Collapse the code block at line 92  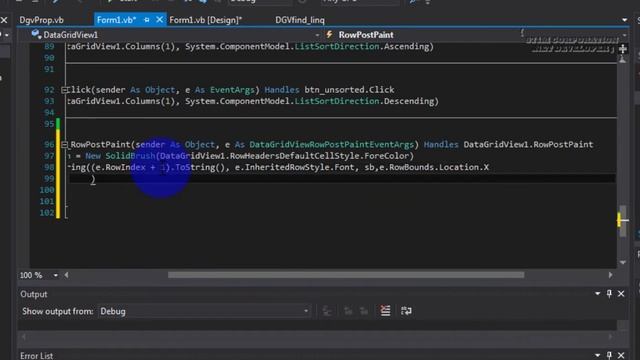click(64, 90)
